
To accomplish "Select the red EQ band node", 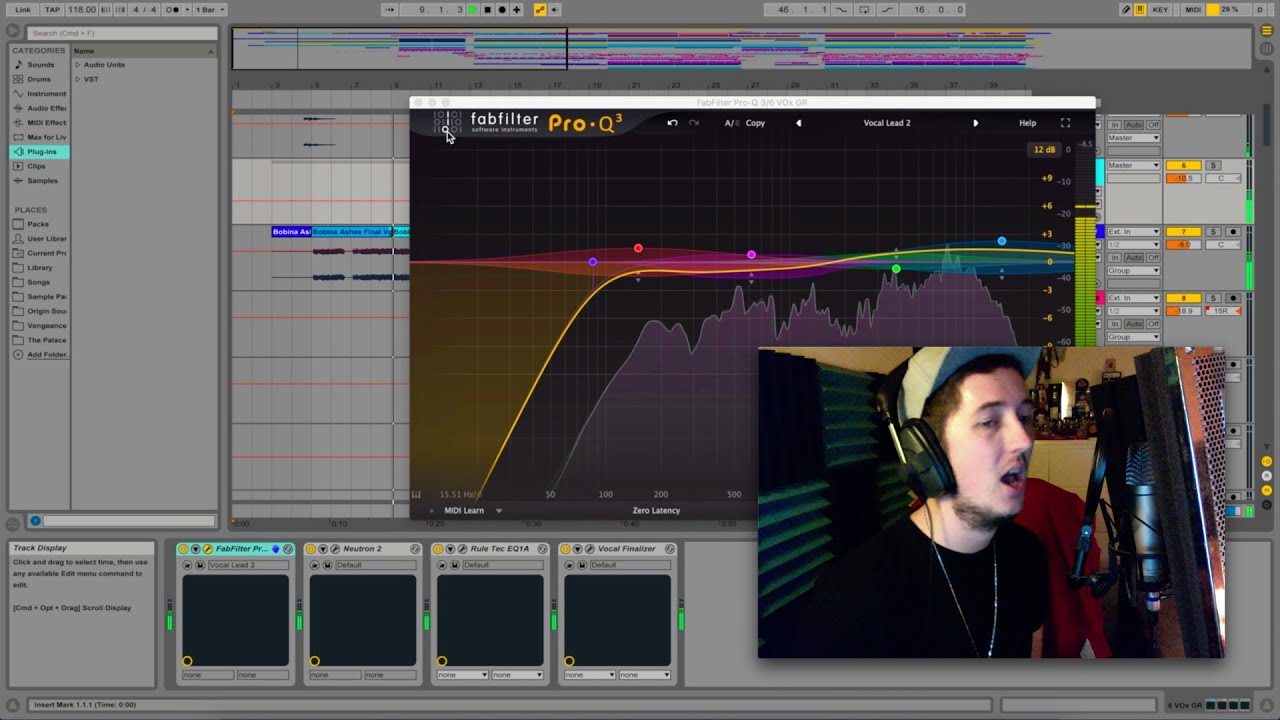I will tap(638, 248).
